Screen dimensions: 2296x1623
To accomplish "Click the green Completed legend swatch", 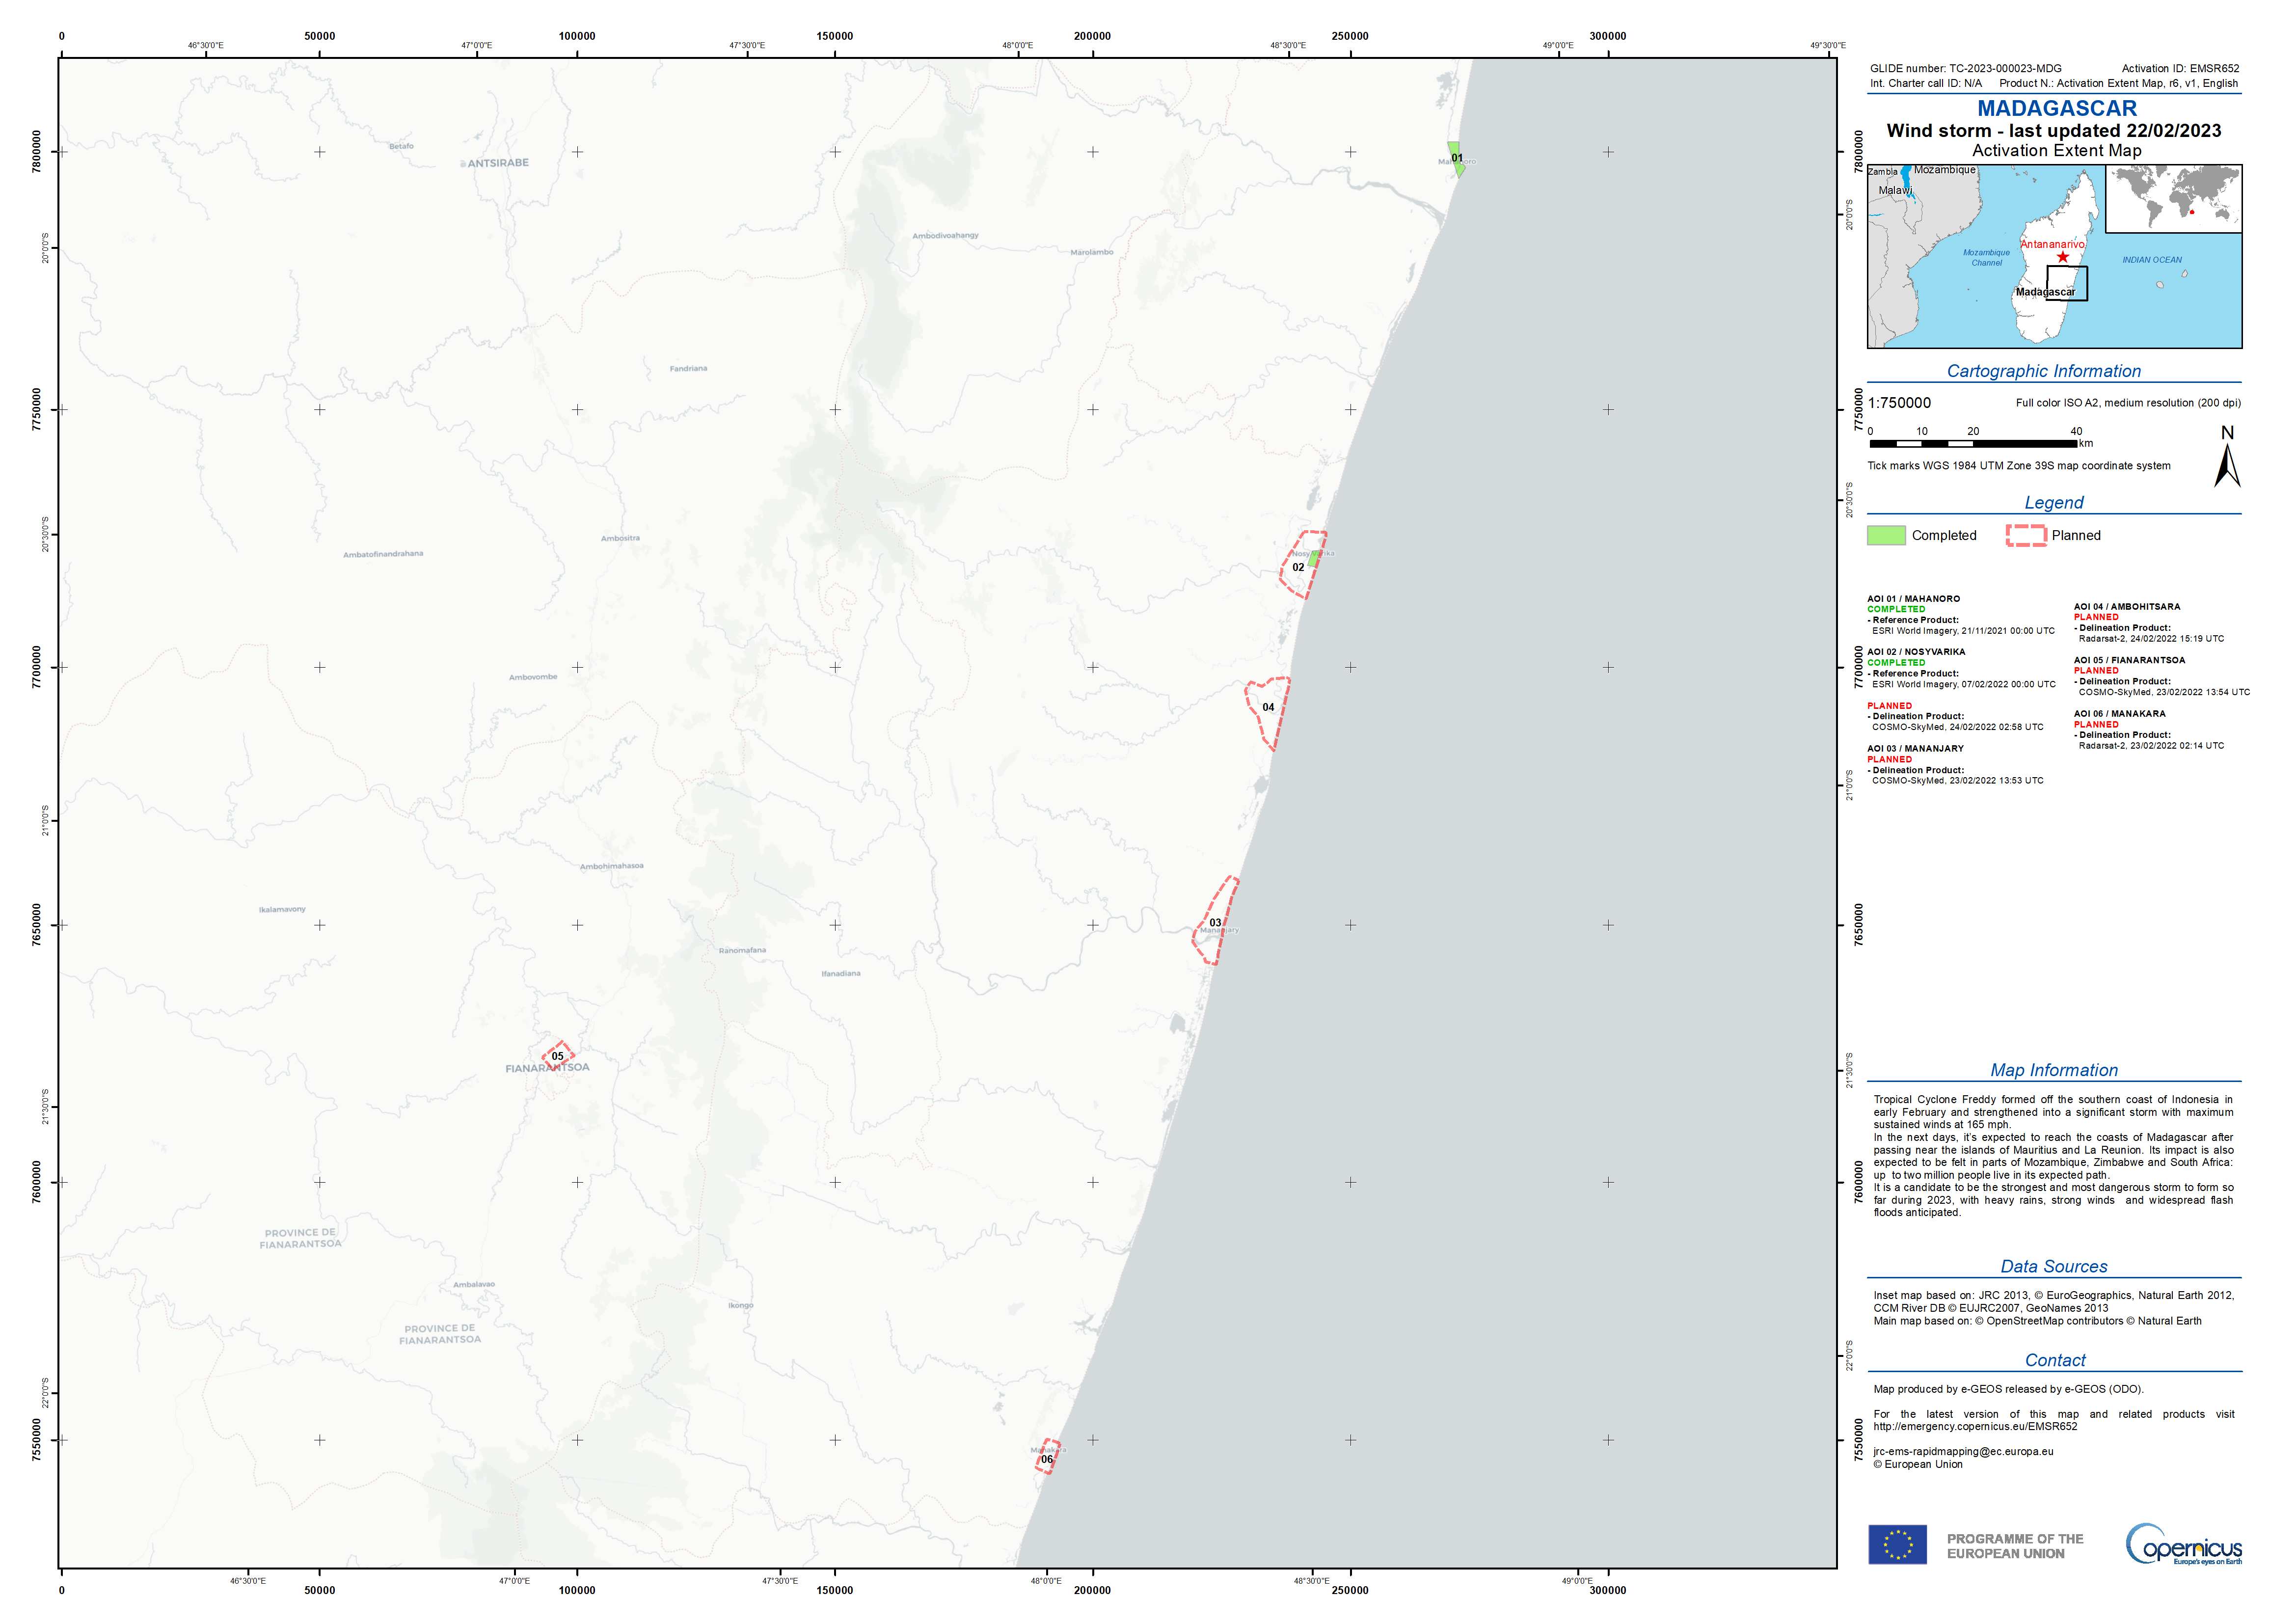I will pos(1886,535).
